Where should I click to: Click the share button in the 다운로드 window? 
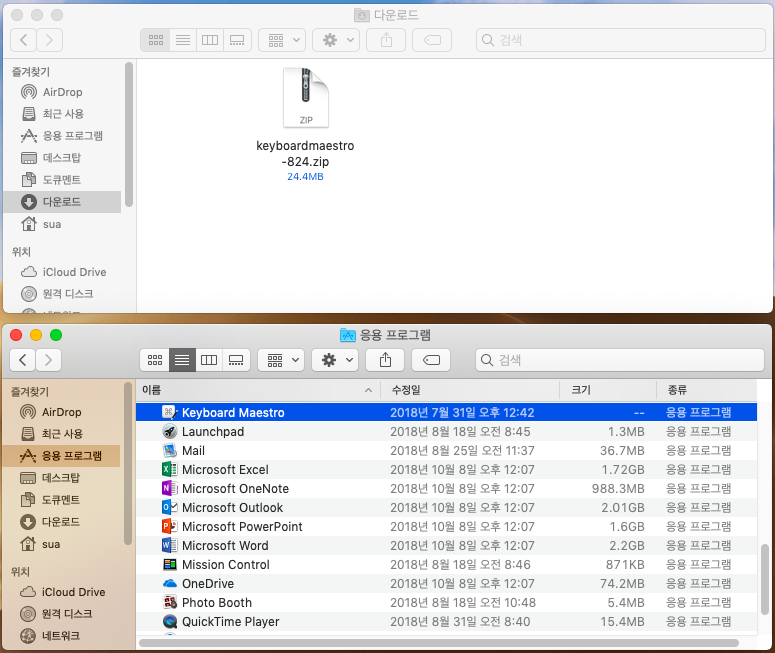coord(386,40)
